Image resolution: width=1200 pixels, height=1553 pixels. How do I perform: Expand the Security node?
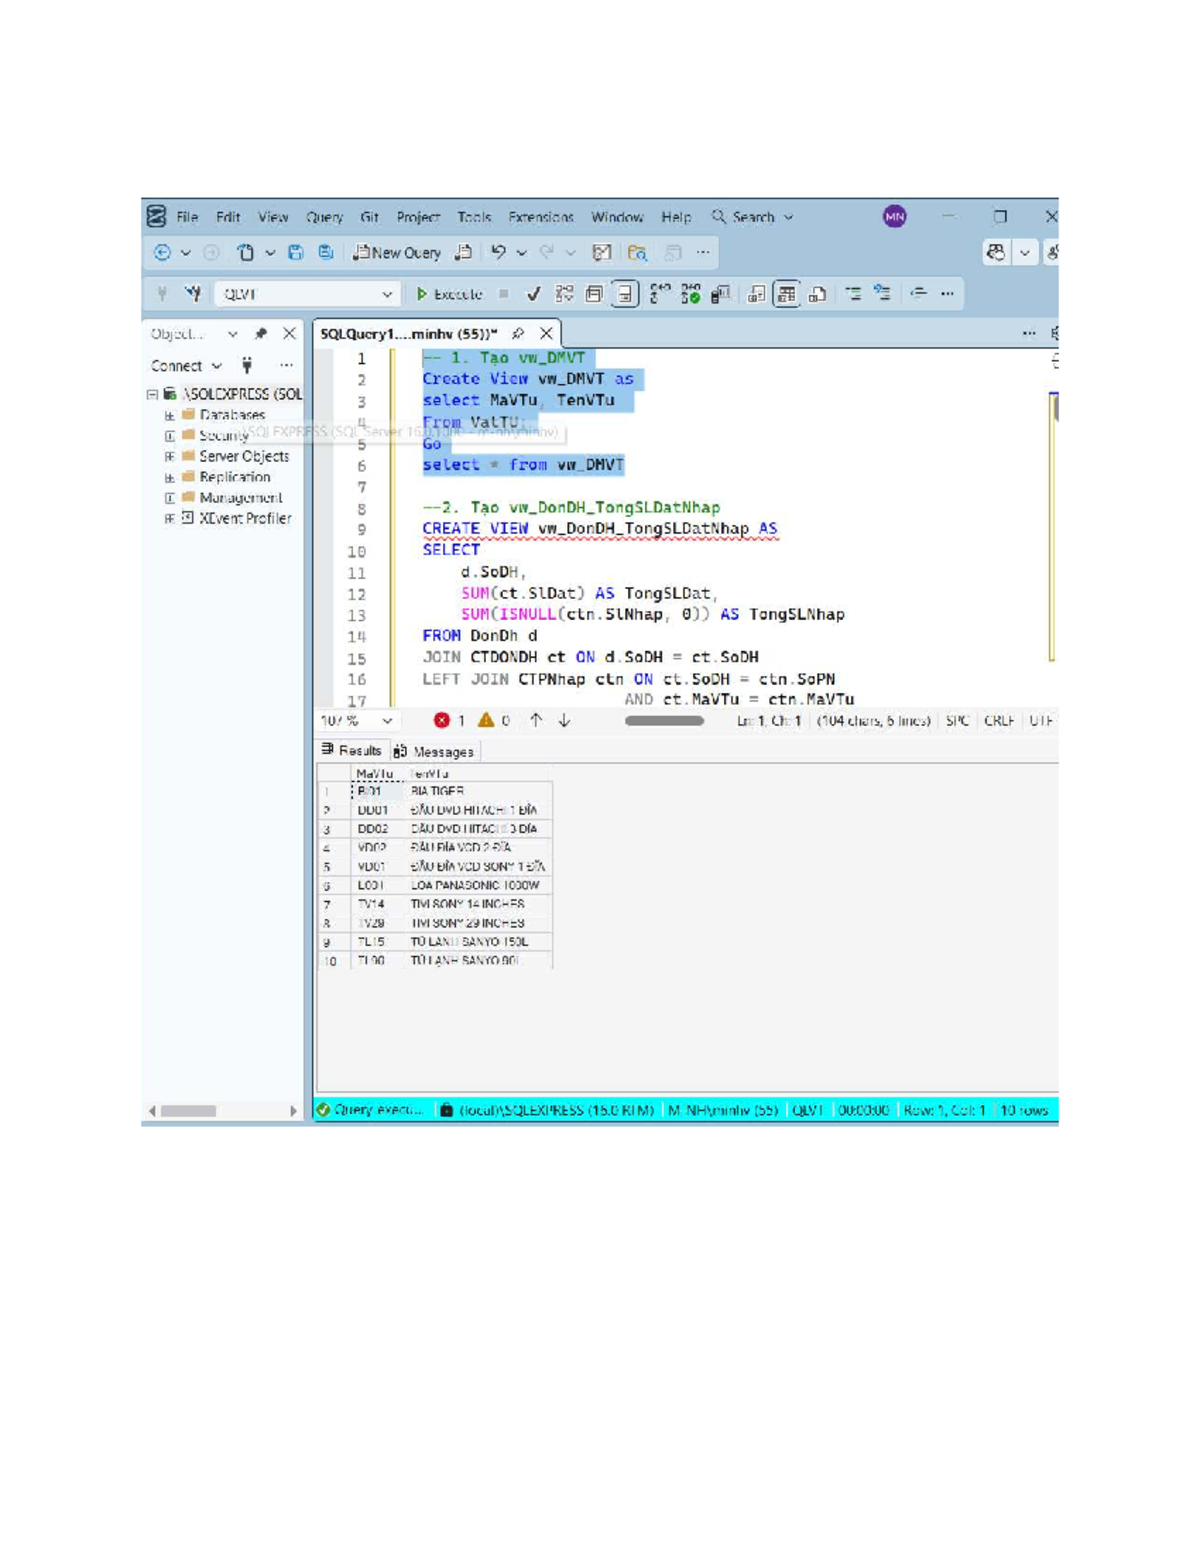coord(169,436)
